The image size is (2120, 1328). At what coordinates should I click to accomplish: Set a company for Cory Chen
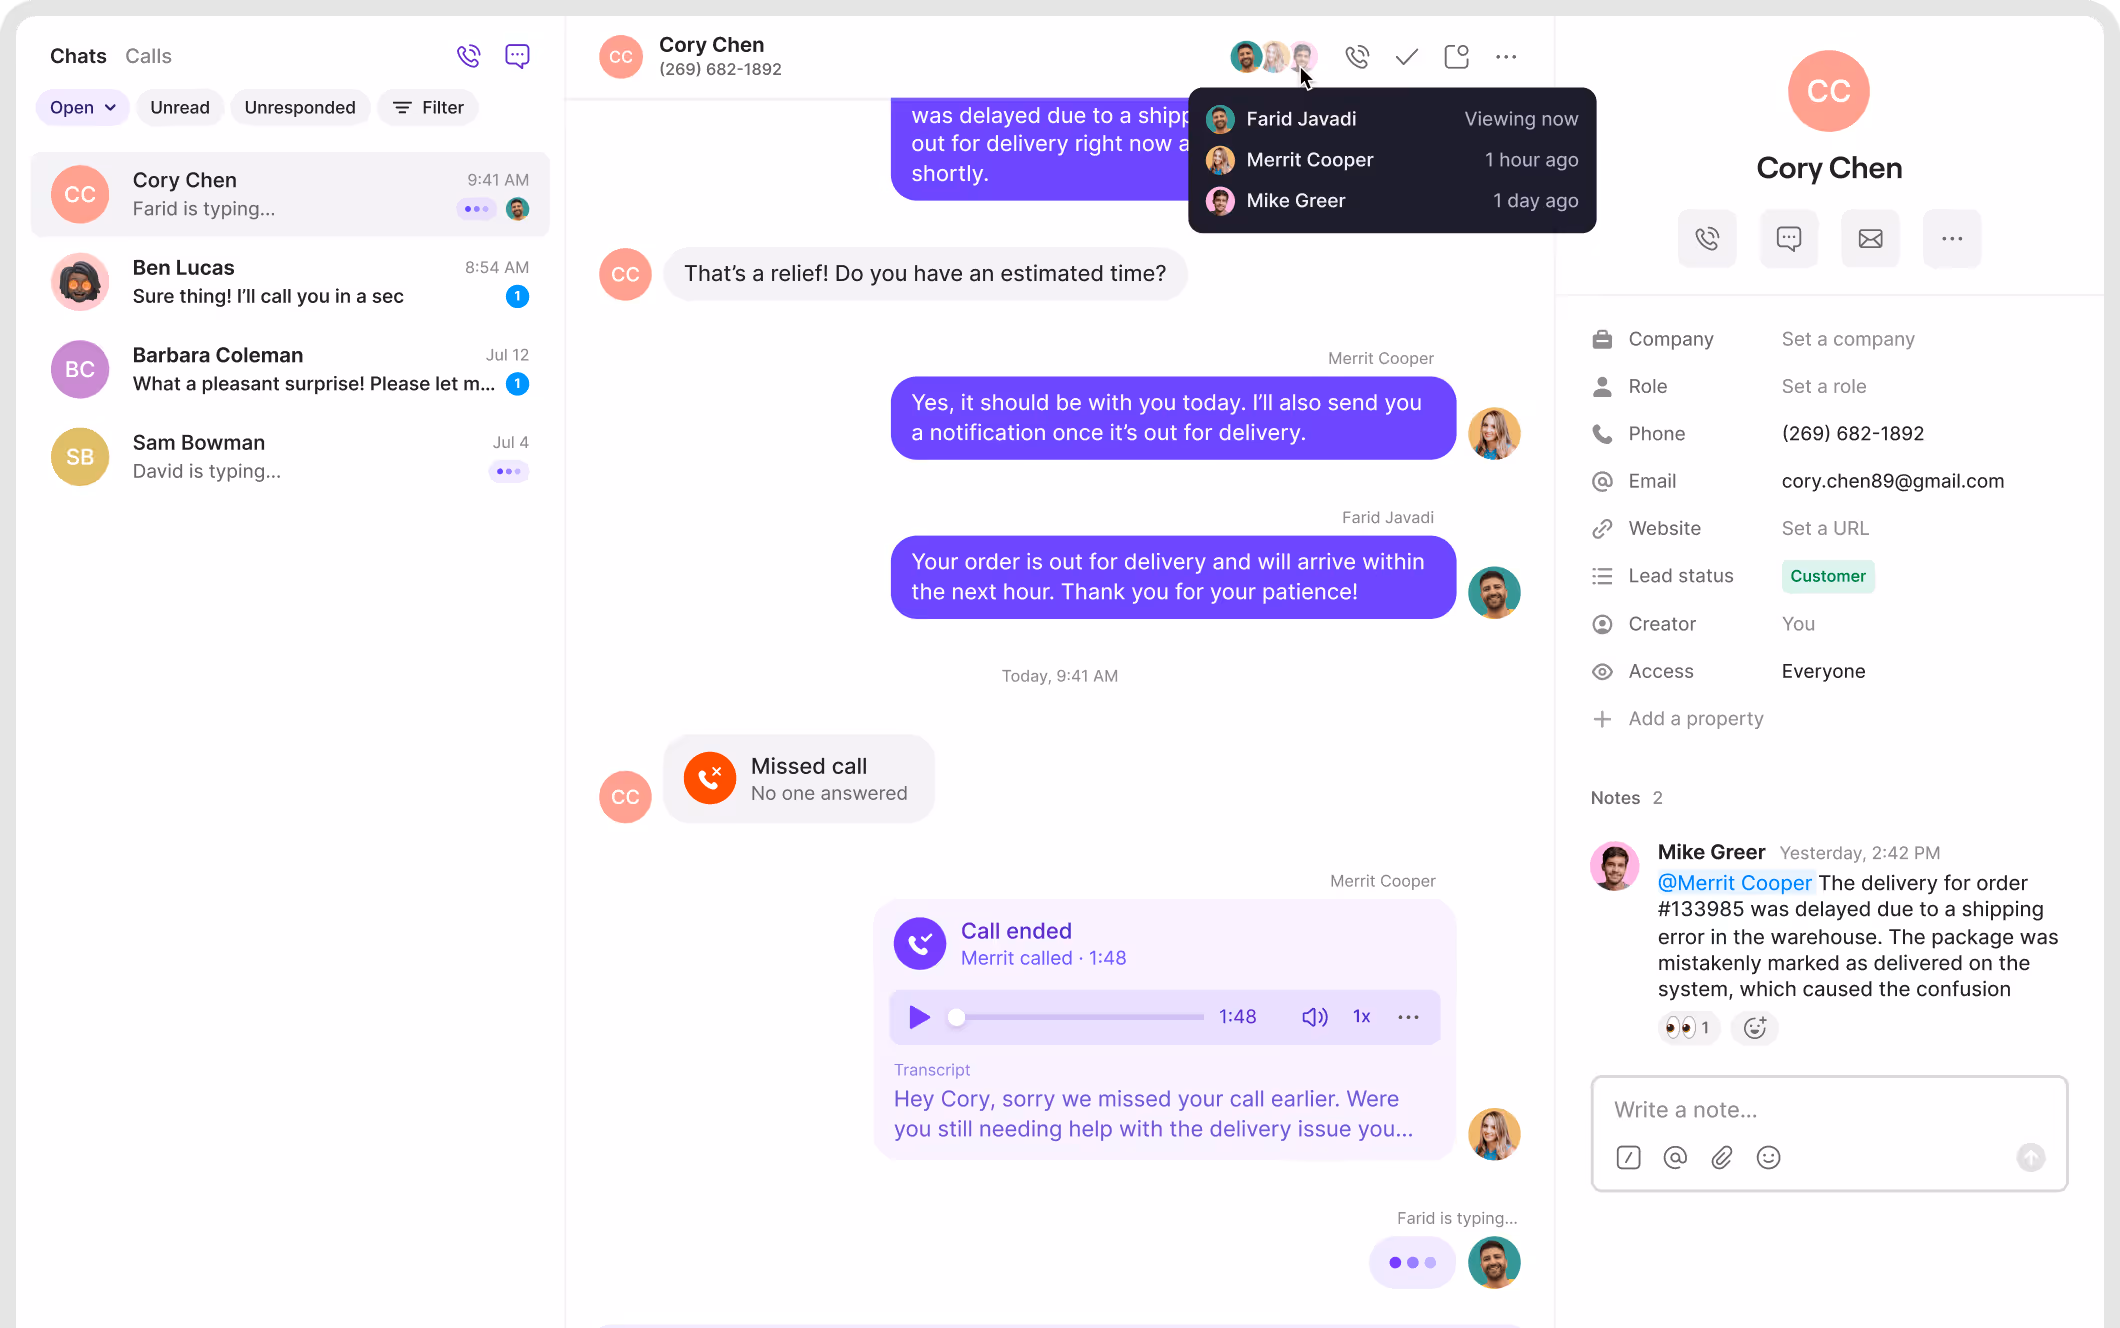(x=1848, y=339)
